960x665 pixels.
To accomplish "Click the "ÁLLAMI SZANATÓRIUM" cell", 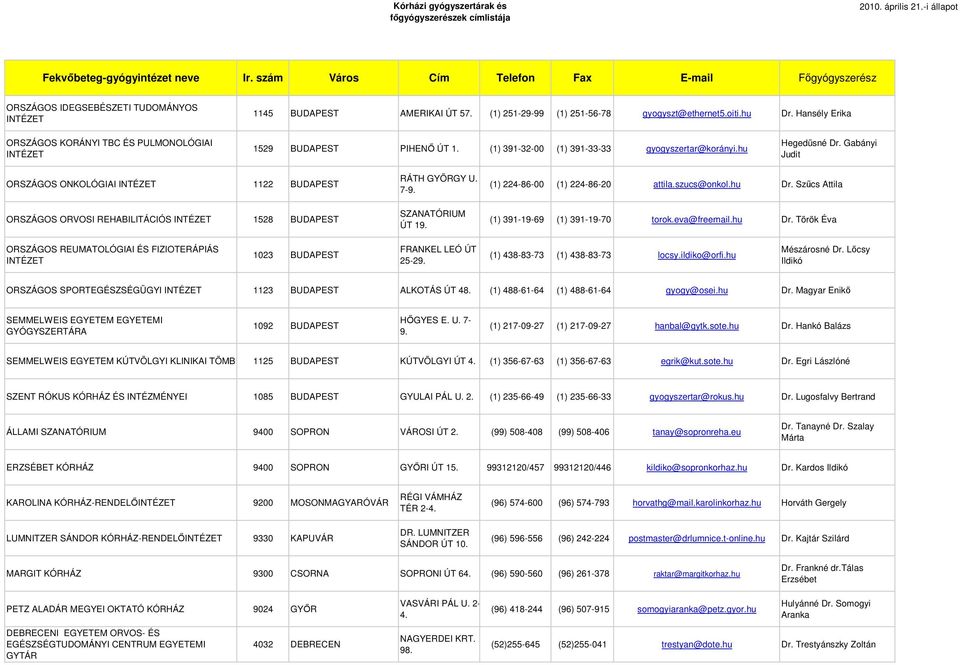I will (121, 432).
